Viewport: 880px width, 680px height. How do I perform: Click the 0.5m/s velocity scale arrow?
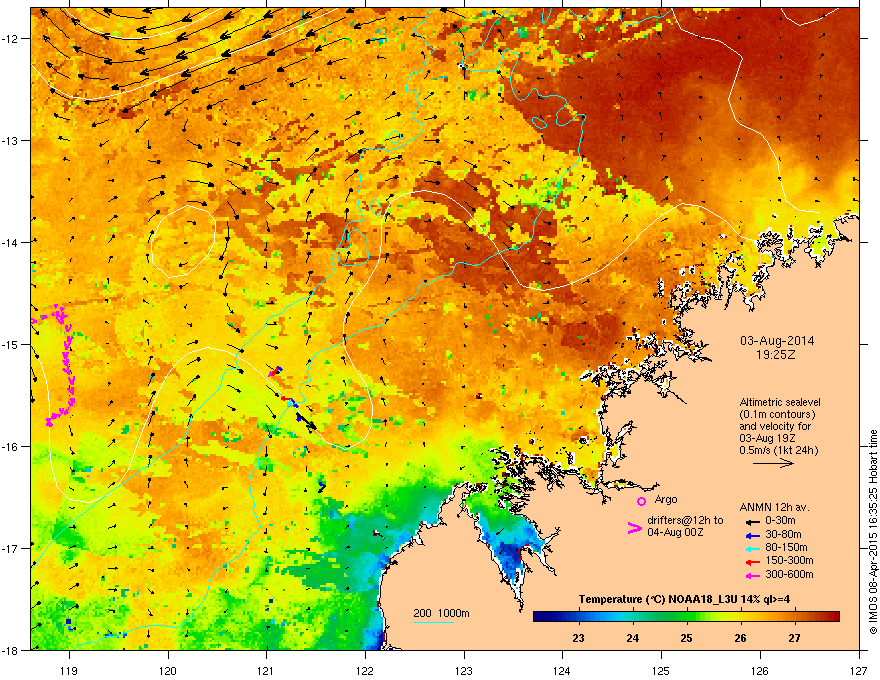pyautogui.click(x=773, y=463)
